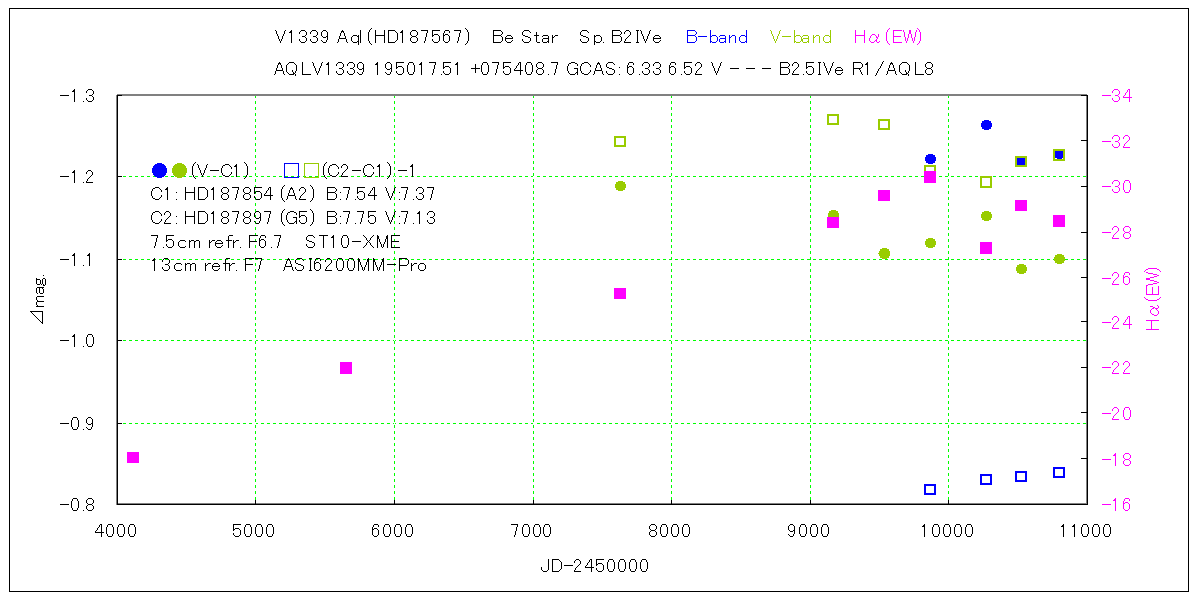The height and width of the screenshot is (600, 1200).
Task: Select the green filled circle near JD 7600
Action: [x=620, y=186]
